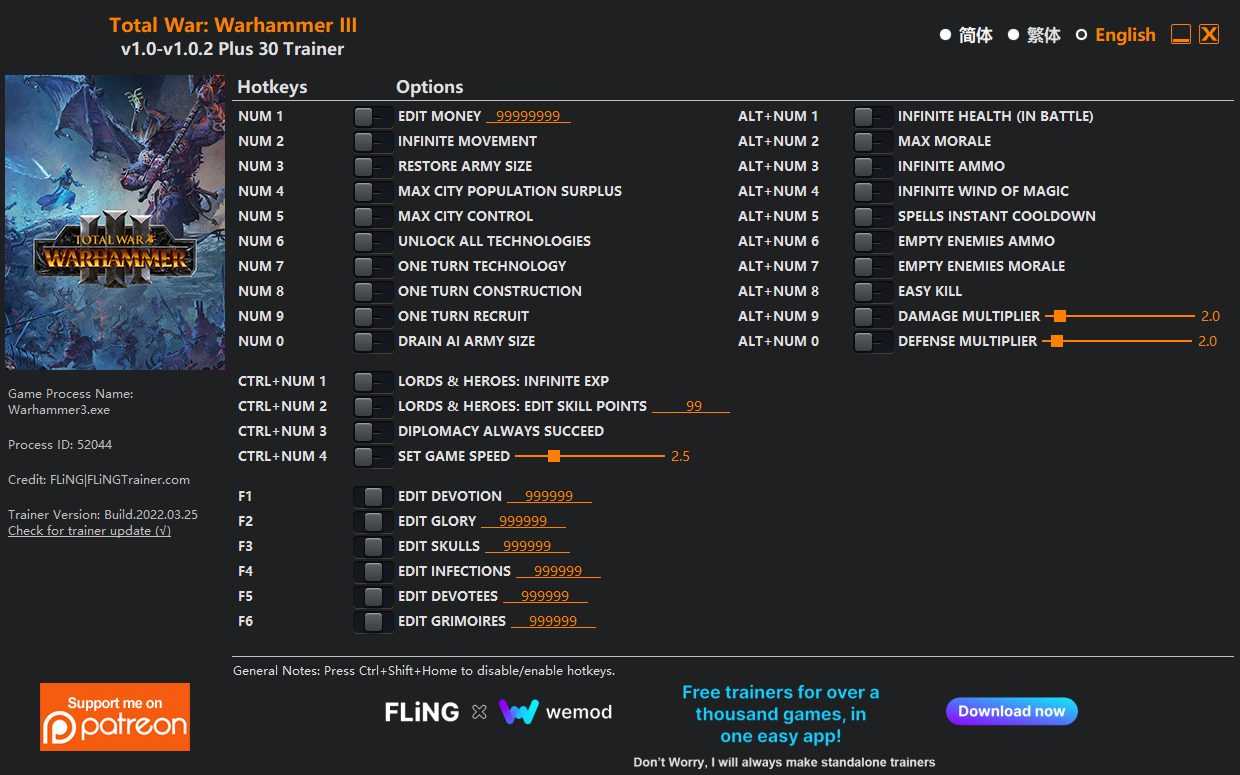Image resolution: width=1240 pixels, height=775 pixels.
Task: Click the Set Game Speed slider handle
Action: (554, 456)
